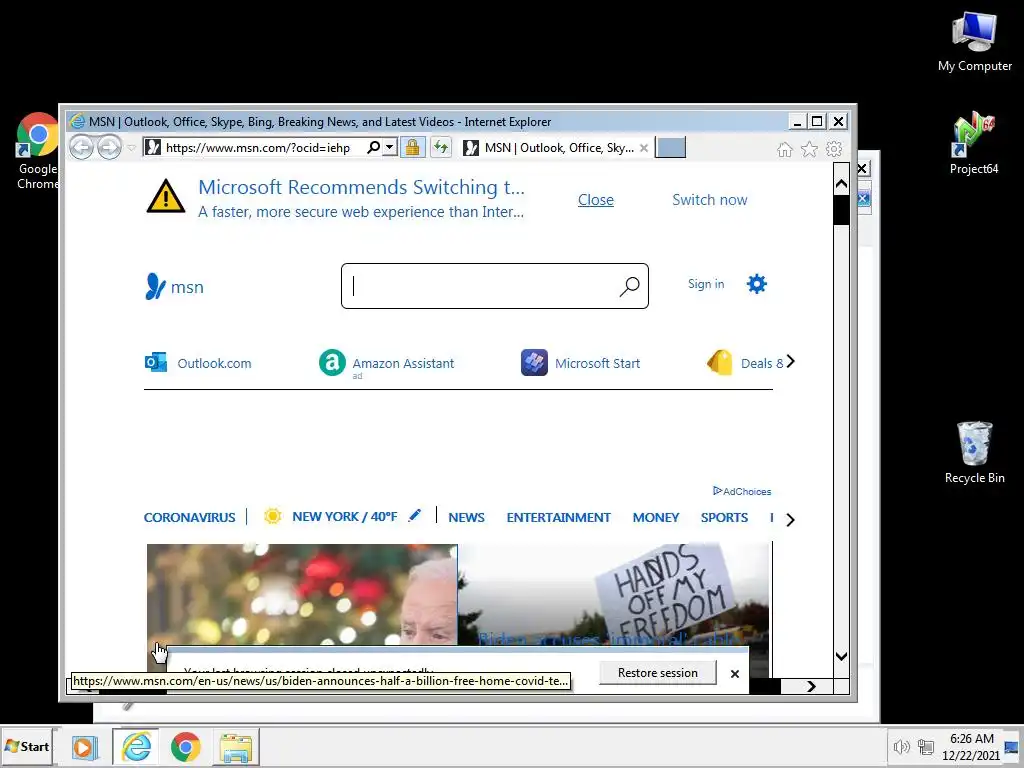
Task: Click the Home icon in IE toolbar
Action: point(785,150)
